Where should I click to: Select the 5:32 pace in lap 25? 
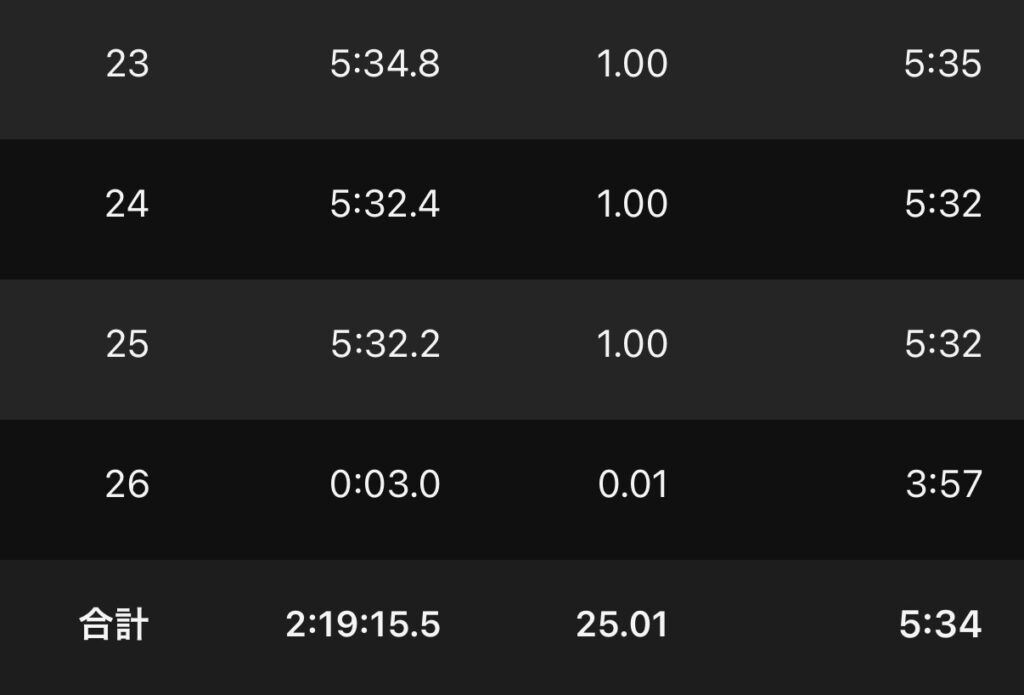(x=942, y=345)
